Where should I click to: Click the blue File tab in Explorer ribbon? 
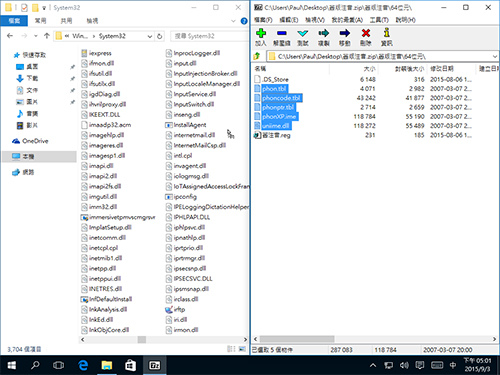[14, 21]
